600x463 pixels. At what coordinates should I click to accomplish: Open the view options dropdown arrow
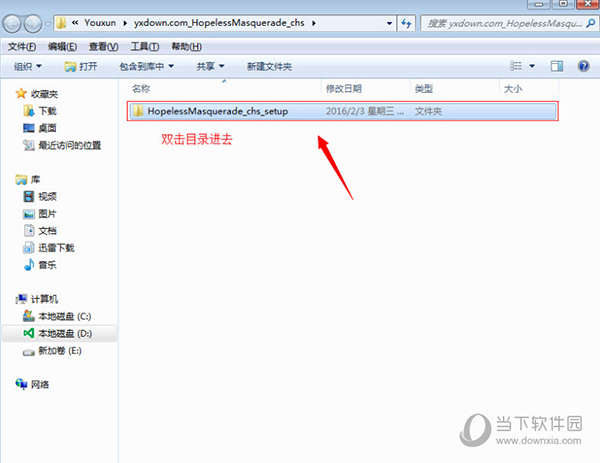(532, 66)
